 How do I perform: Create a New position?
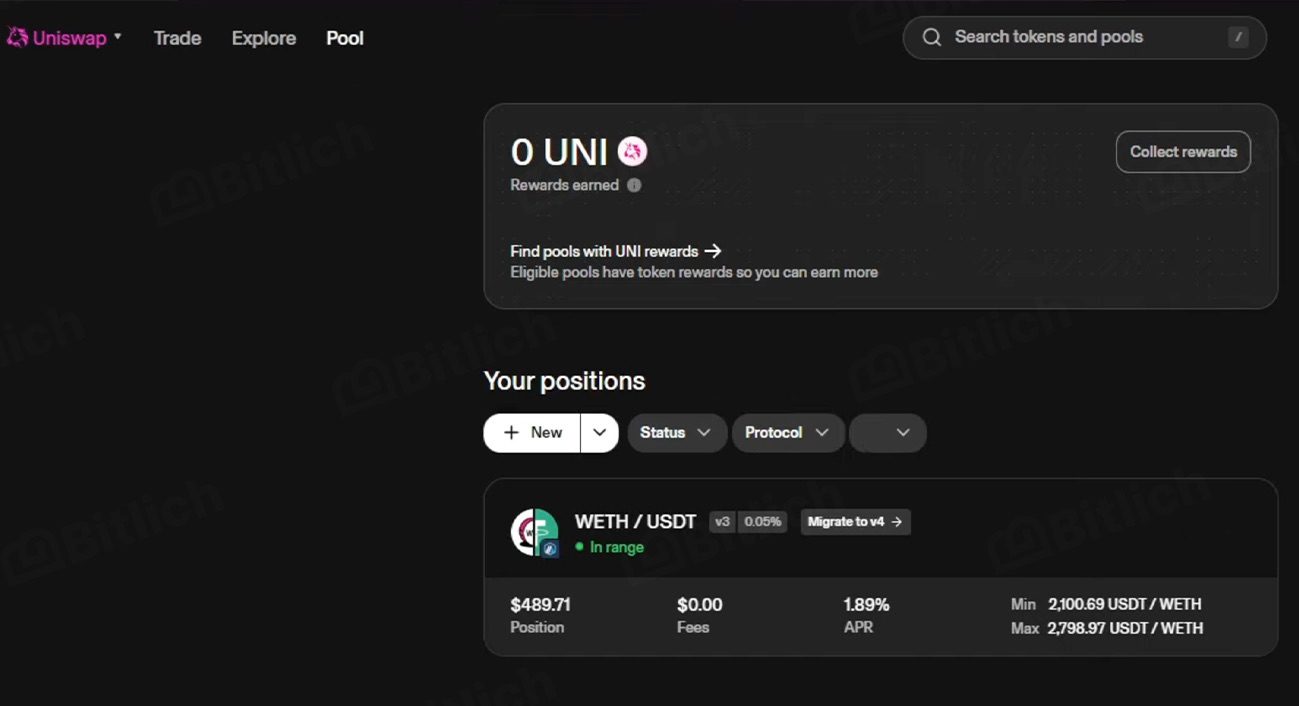tap(532, 432)
